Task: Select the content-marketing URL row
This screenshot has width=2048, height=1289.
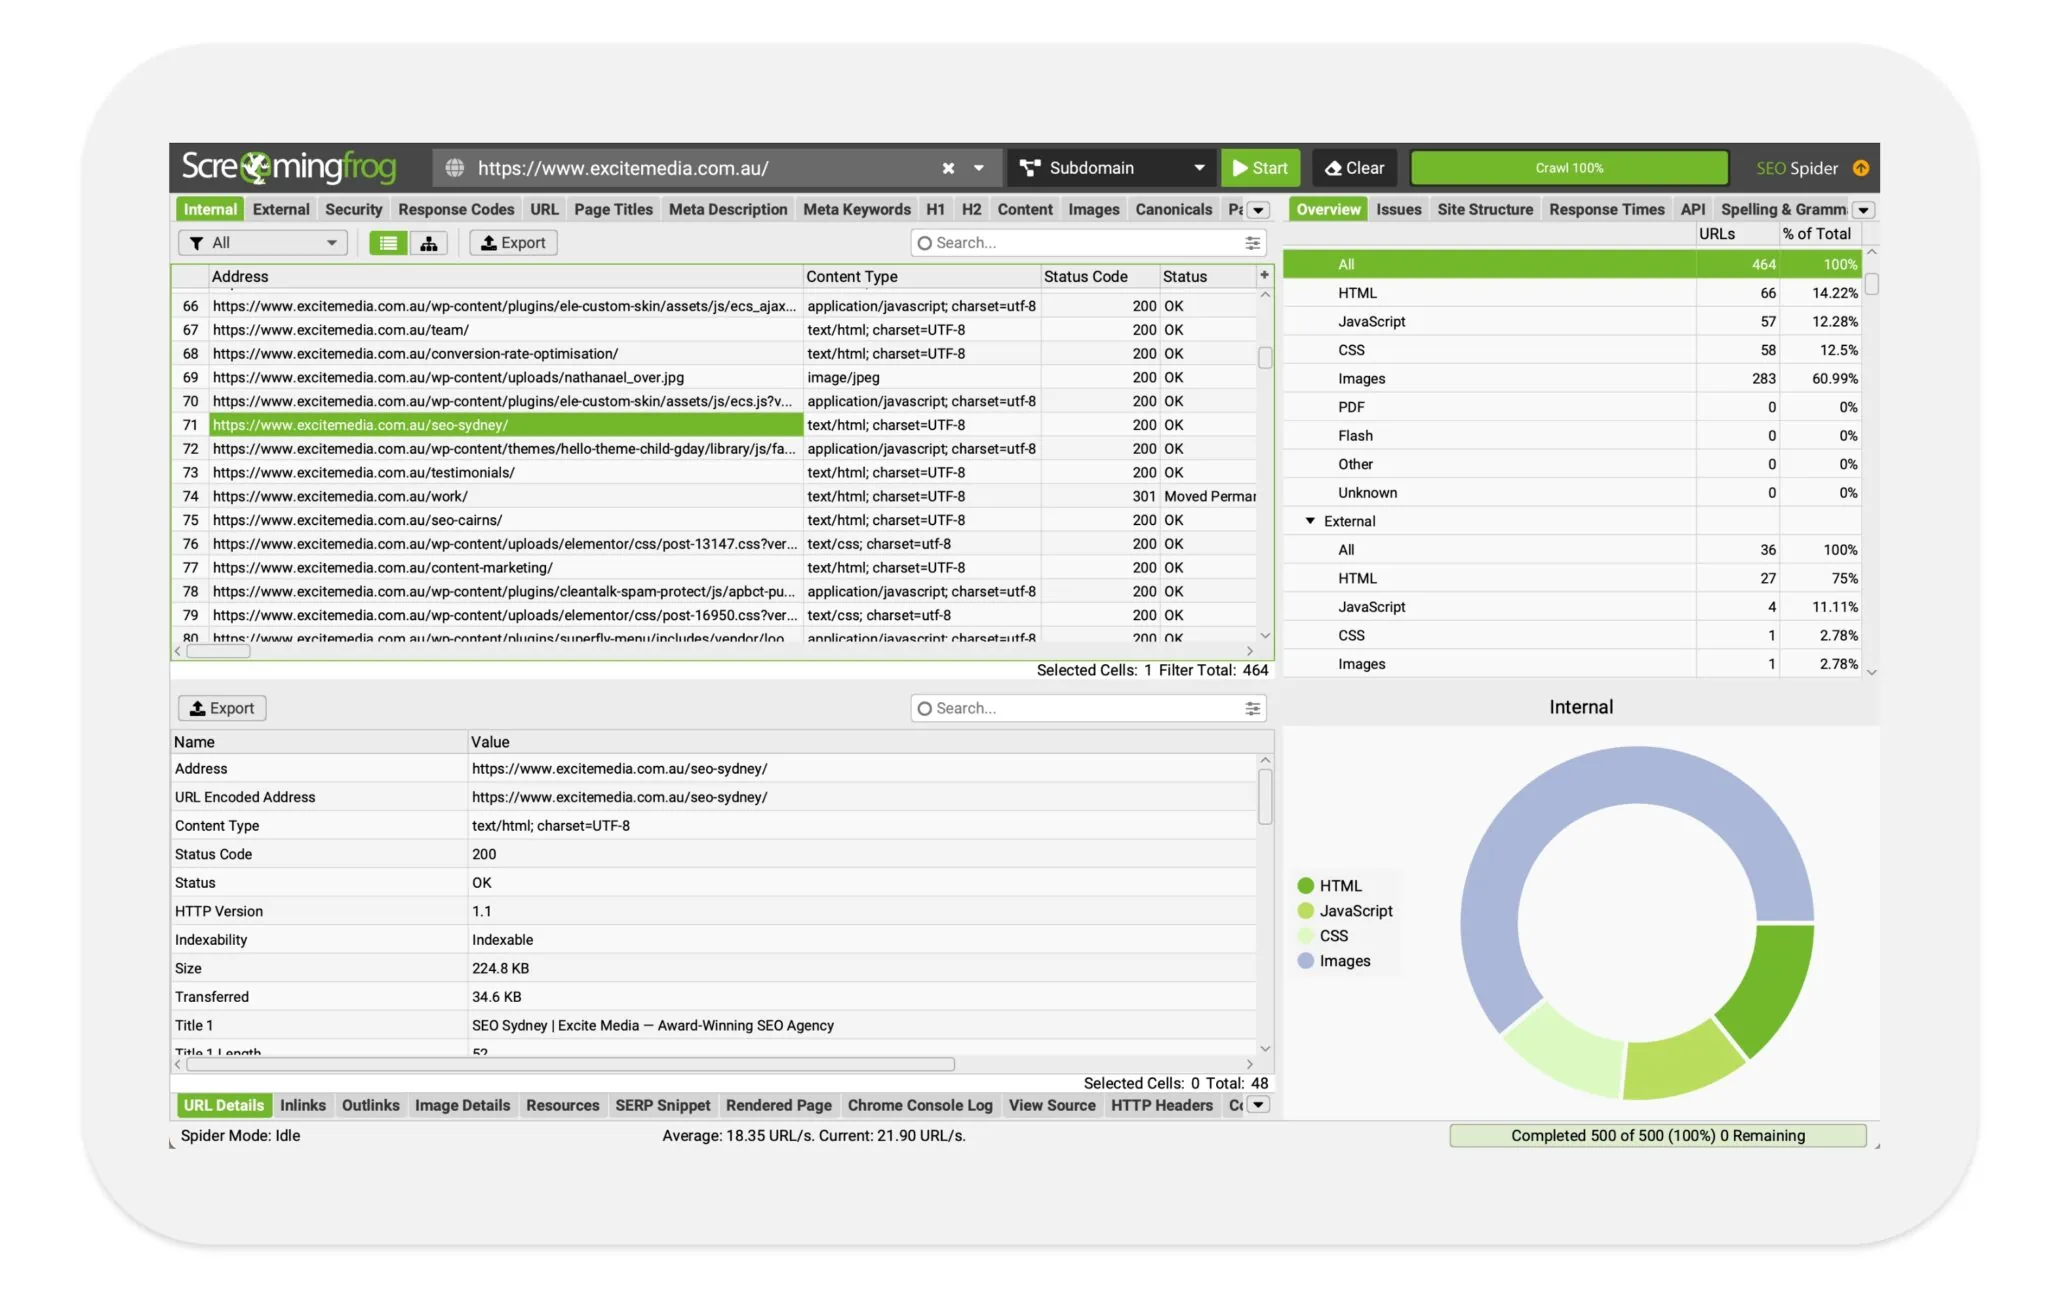Action: pos(505,568)
